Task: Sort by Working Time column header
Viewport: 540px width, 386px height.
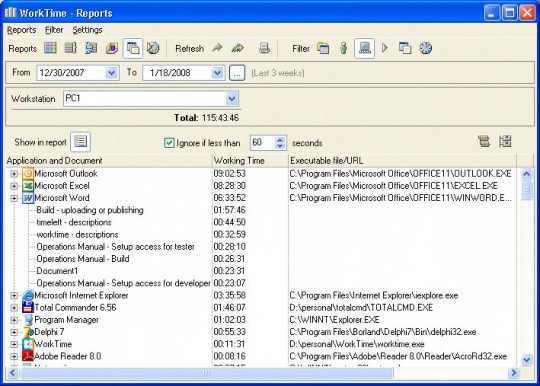Action: pyautogui.click(x=250, y=161)
